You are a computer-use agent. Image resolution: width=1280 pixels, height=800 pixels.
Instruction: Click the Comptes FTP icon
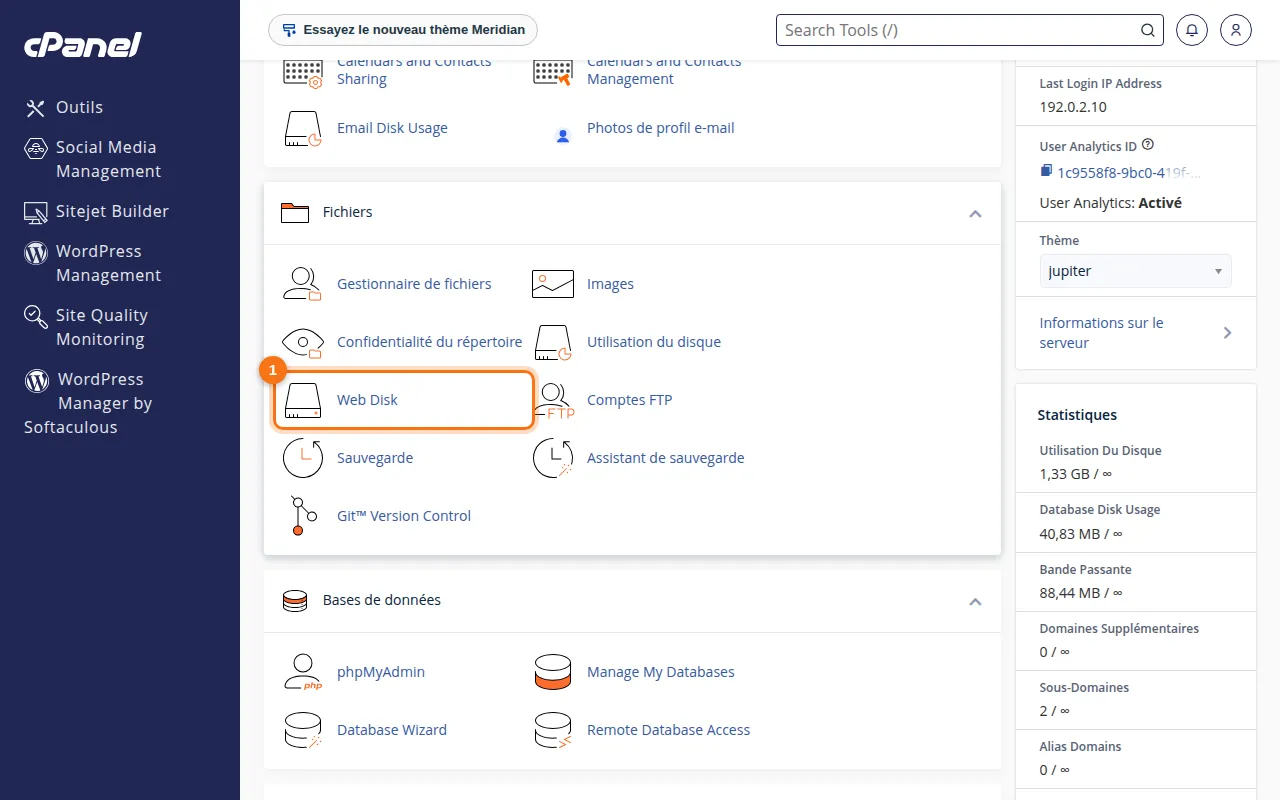(x=554, y=400)
